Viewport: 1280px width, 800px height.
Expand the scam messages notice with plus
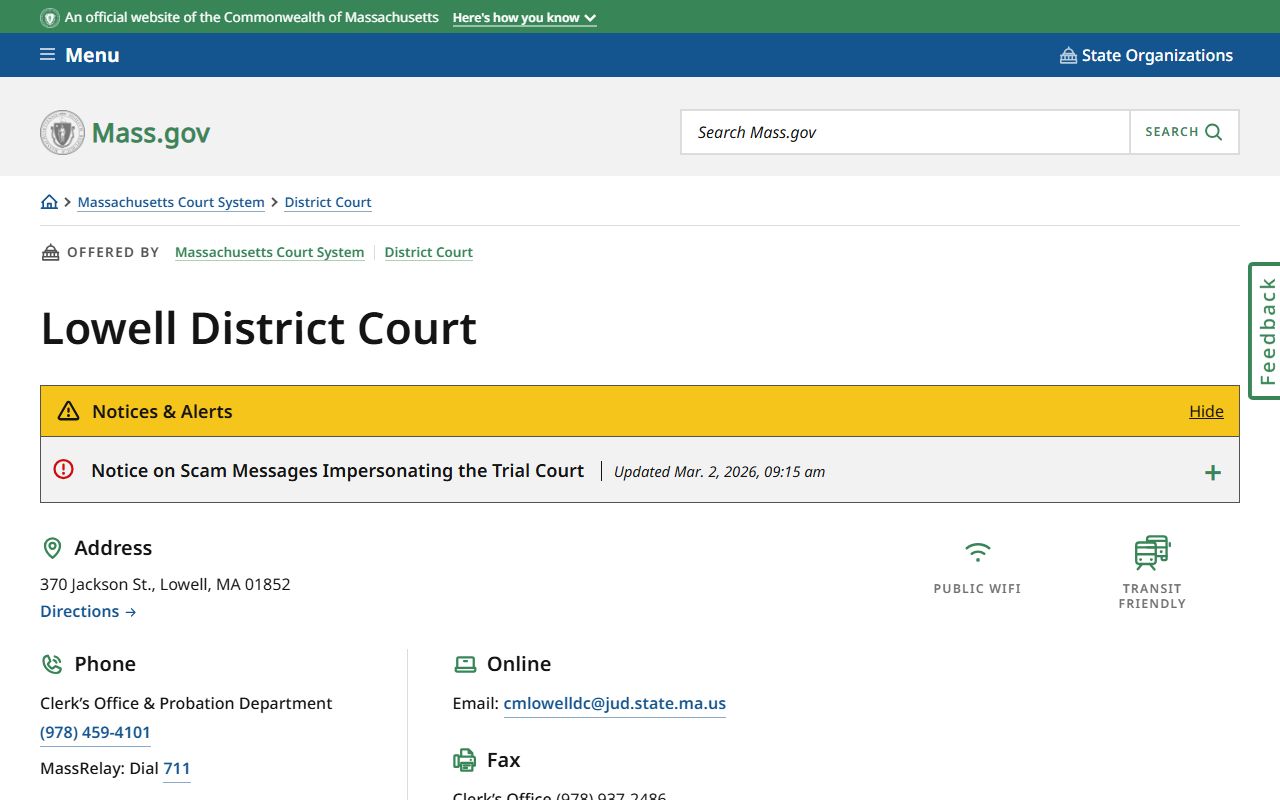[x=1212, y=472]
